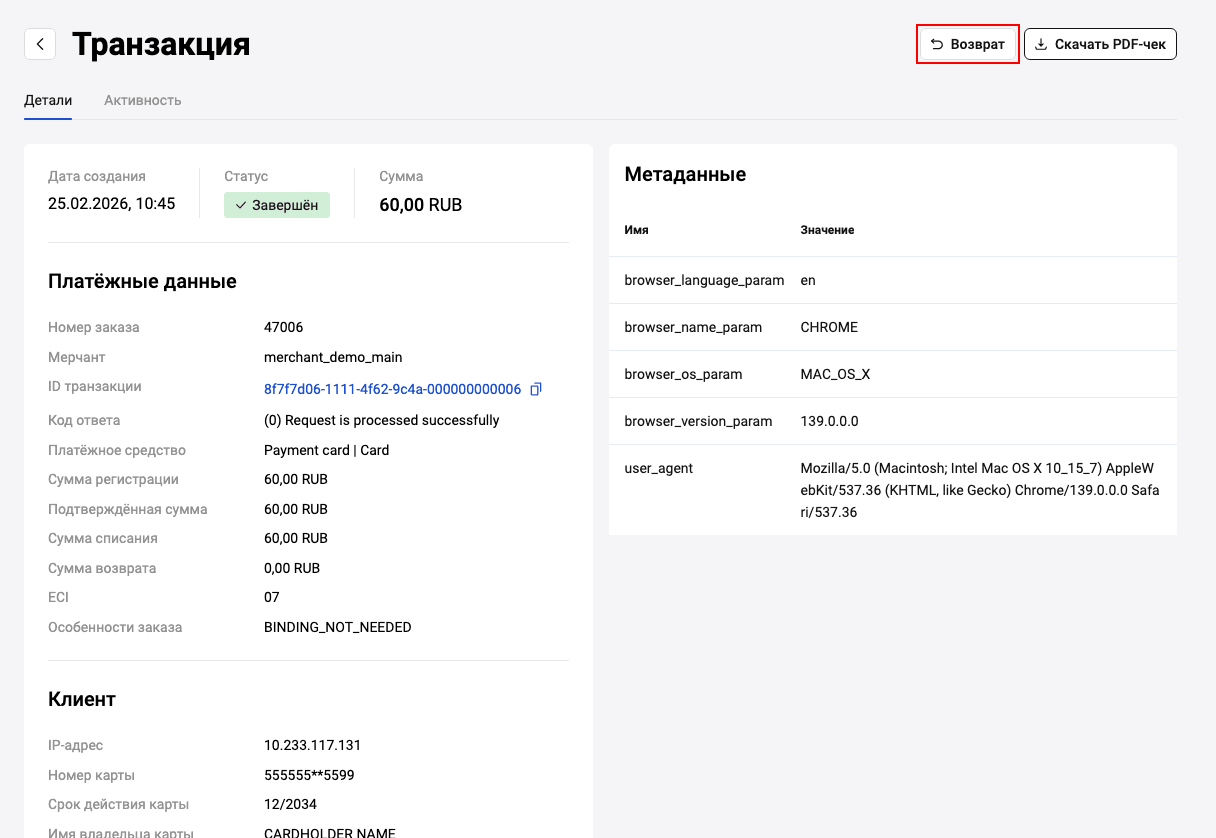Switch to the Активность tab
1216x838 pixels.
click(143, 100)
